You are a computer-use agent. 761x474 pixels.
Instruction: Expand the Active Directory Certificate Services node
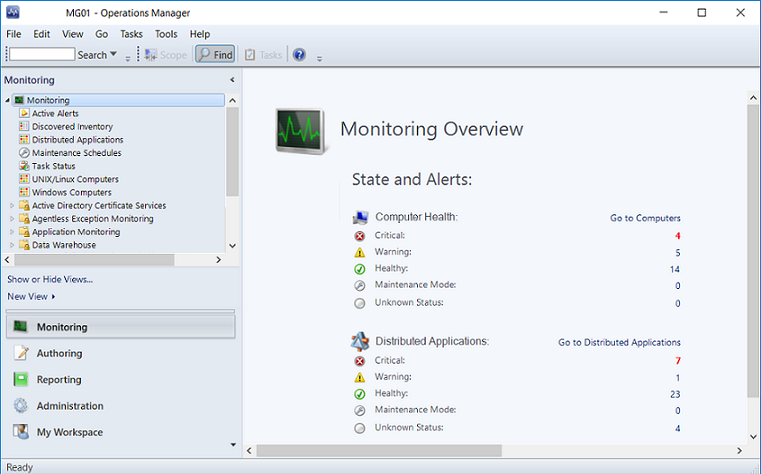[12, 206]
